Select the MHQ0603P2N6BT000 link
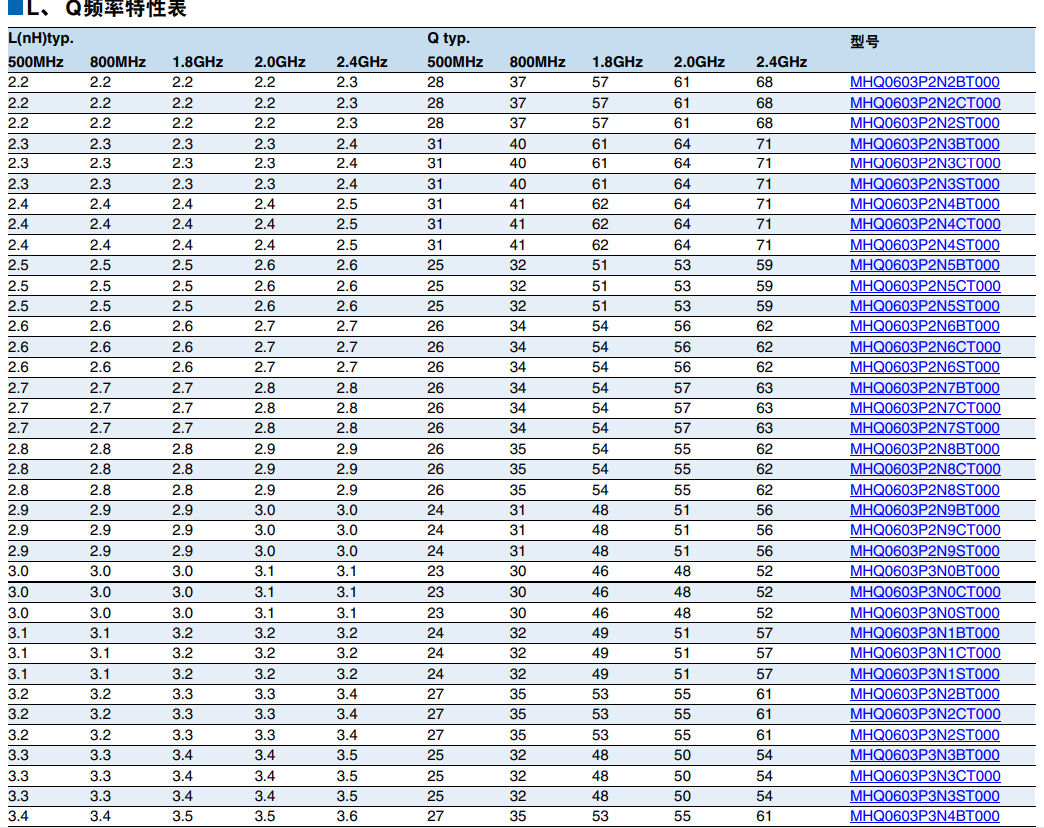Viewport: 1044px width, 828px height. pyautogui.click(x=925, y=326)
